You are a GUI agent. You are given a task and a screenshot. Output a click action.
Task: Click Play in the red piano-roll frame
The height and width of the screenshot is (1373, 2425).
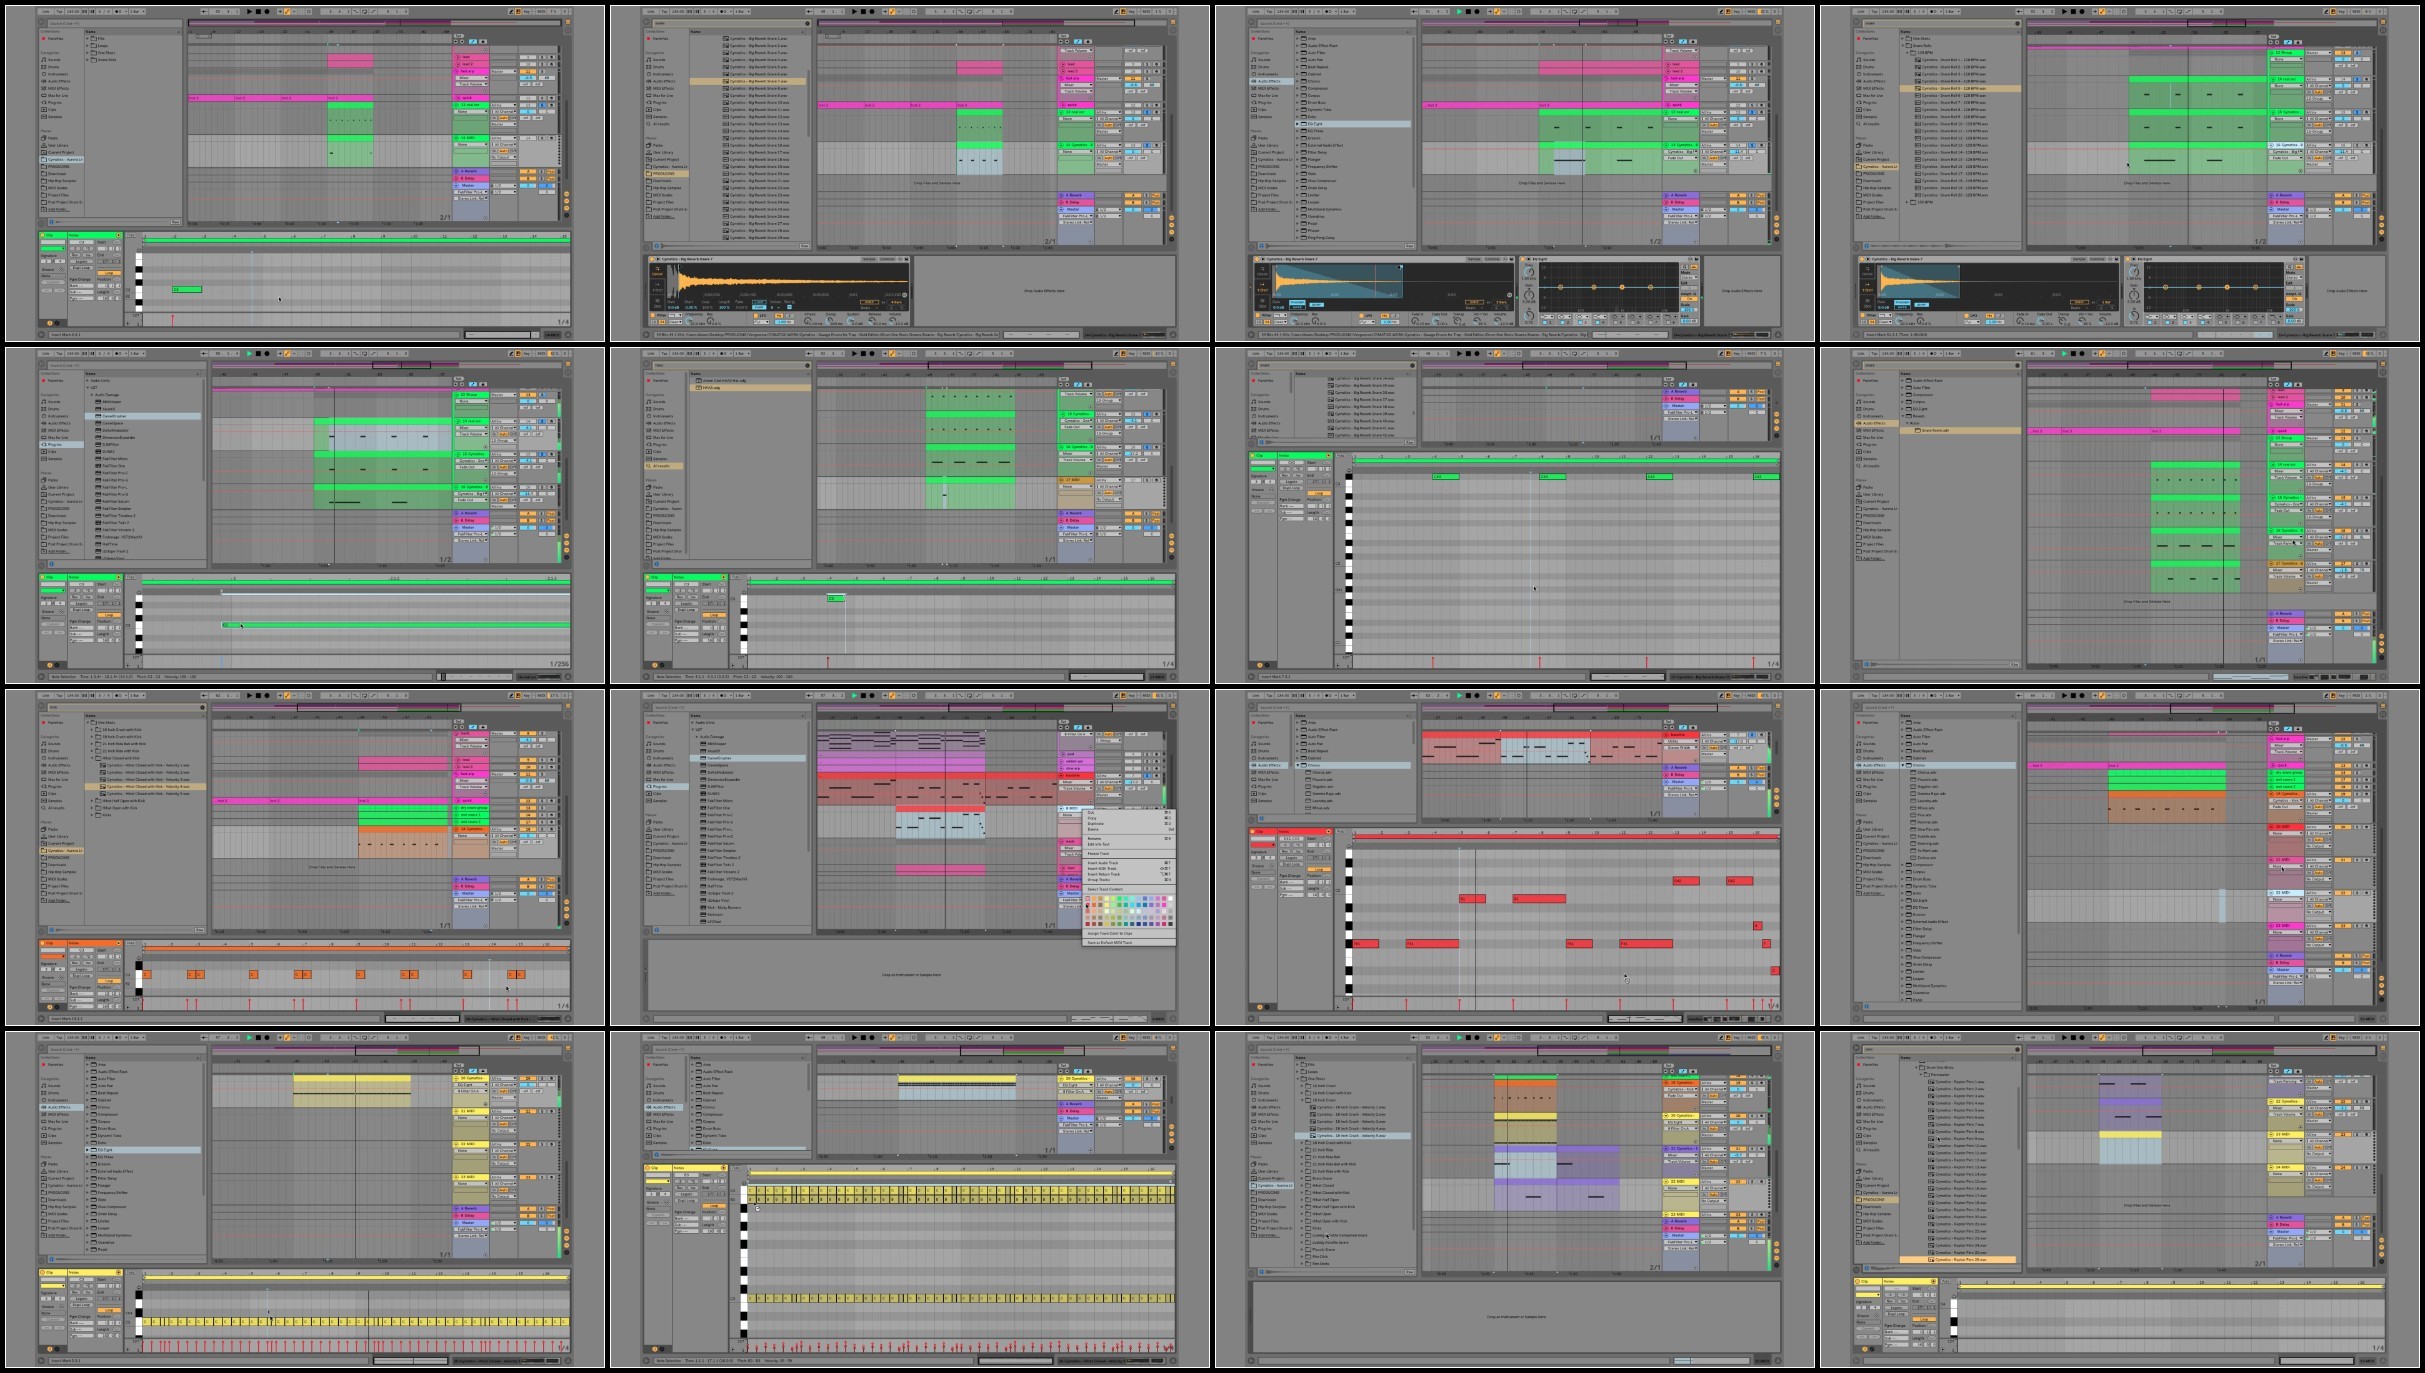[1459, 696]
